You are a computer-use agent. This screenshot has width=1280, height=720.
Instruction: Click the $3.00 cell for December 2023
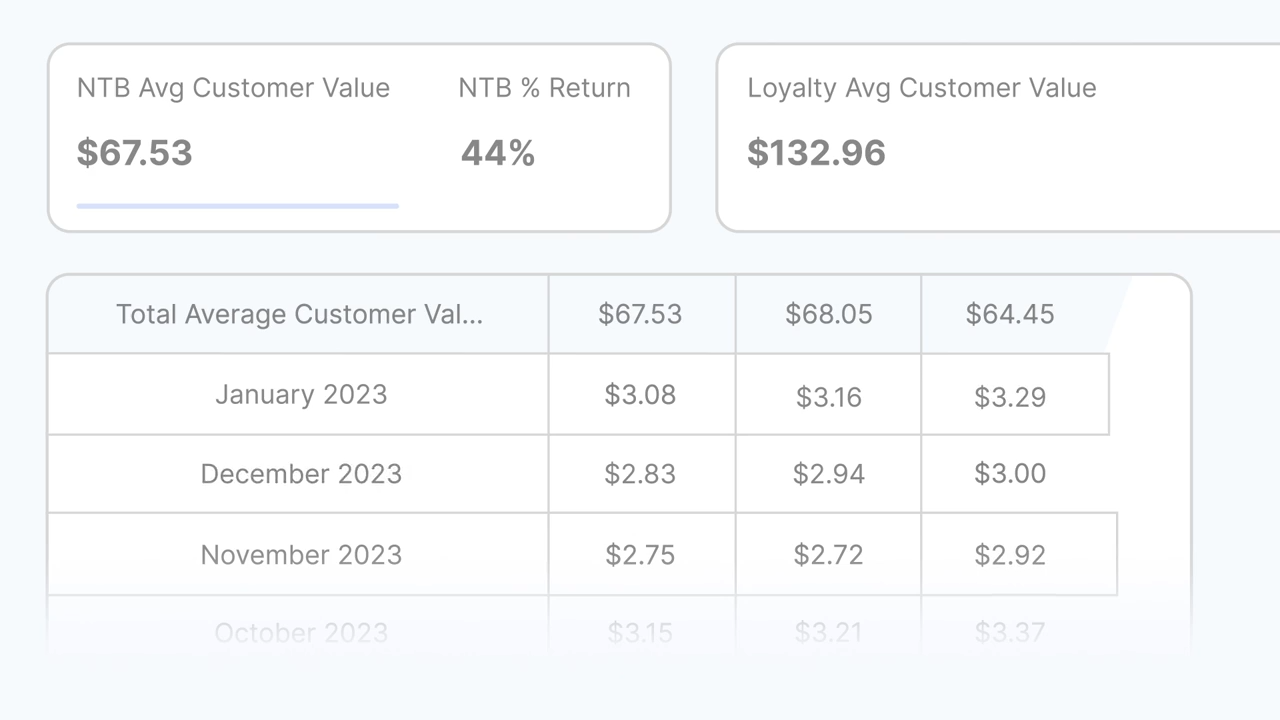[x=1010, y=474]
